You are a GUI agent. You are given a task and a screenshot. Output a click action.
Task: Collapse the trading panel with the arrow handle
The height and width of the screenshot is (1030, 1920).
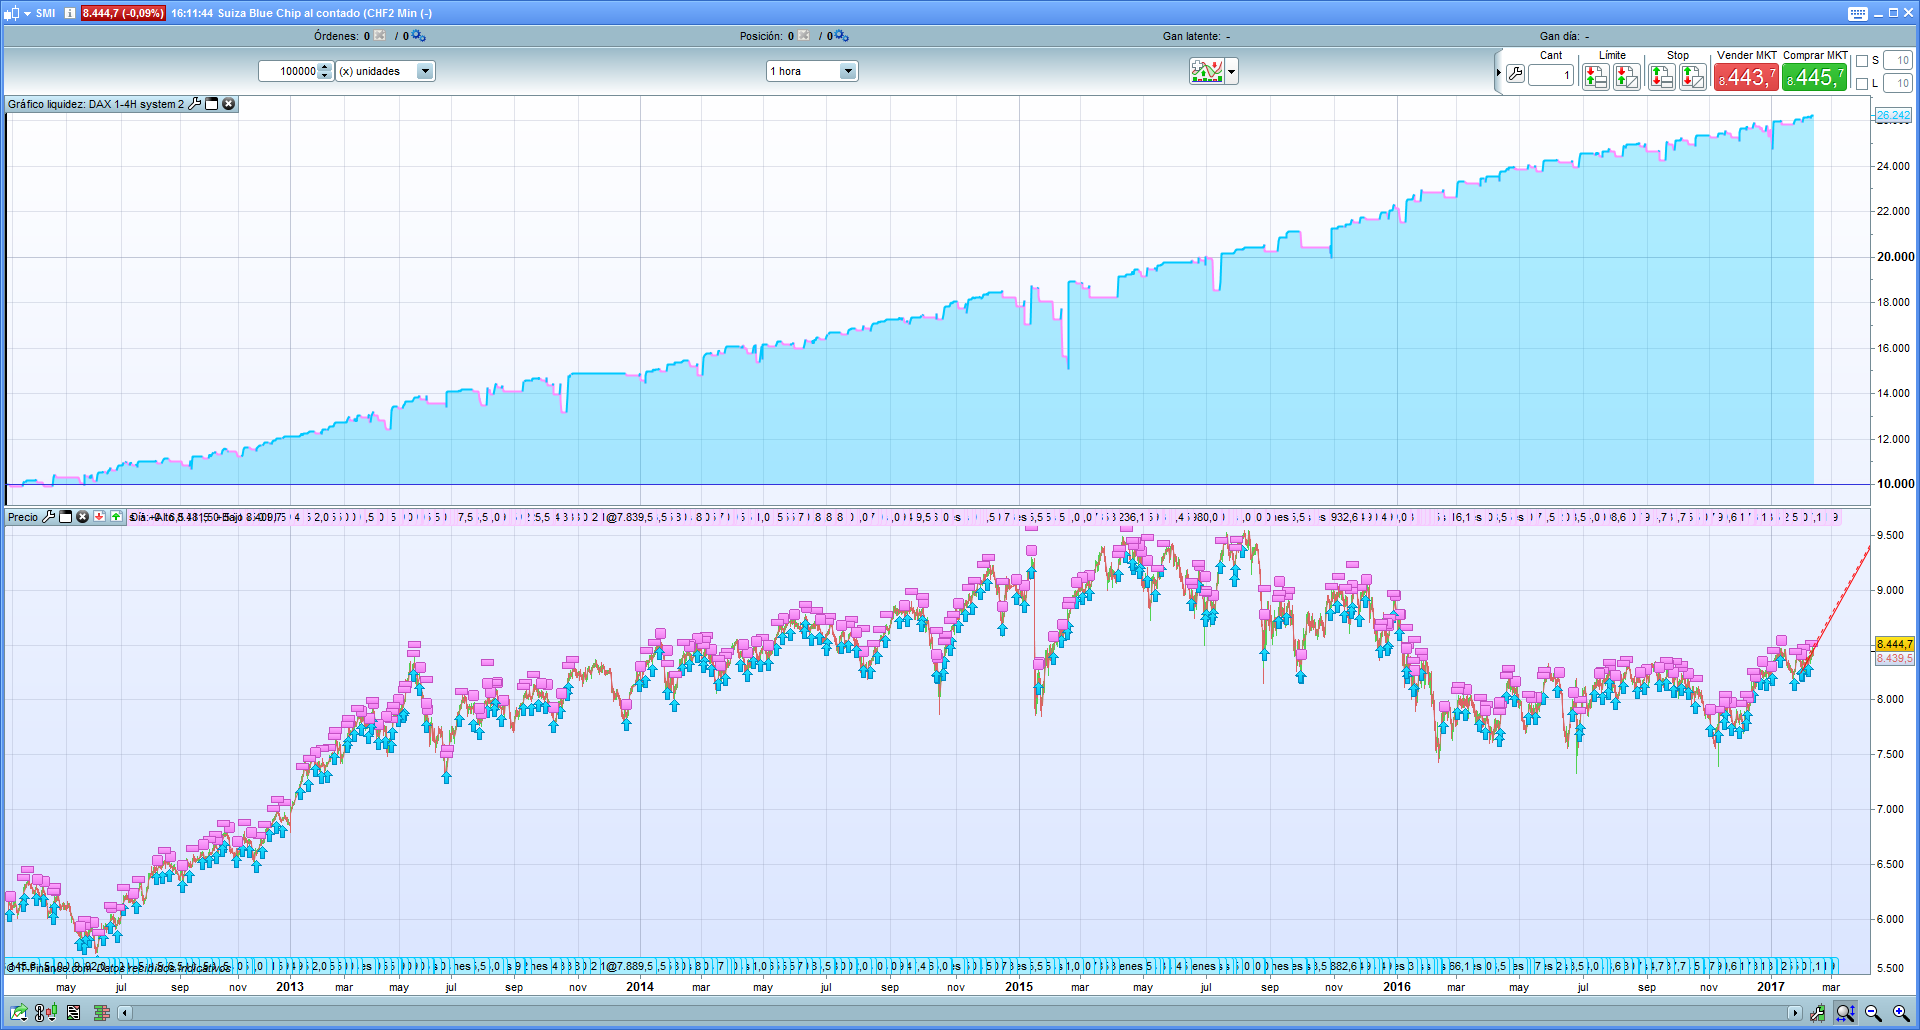tap(1498, 73)
